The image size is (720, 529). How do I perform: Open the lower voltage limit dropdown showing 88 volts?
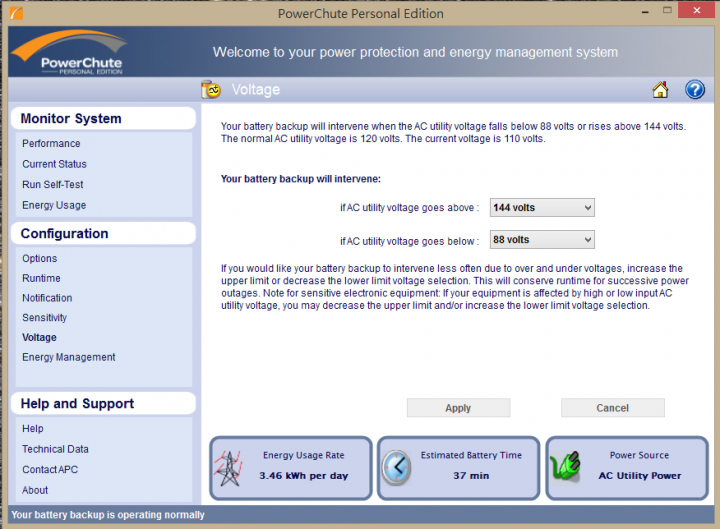coord(542,240)
